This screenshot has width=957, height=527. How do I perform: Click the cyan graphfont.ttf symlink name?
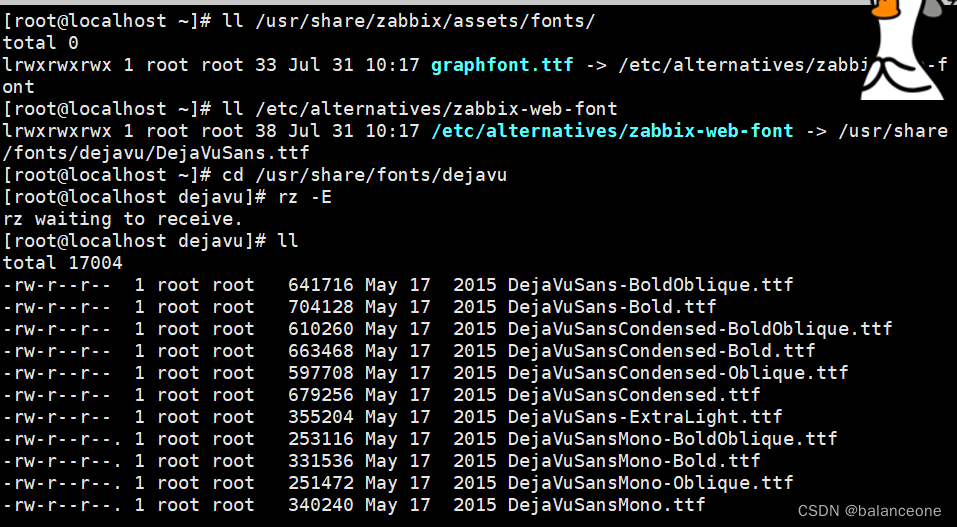(x=502, y=65)
